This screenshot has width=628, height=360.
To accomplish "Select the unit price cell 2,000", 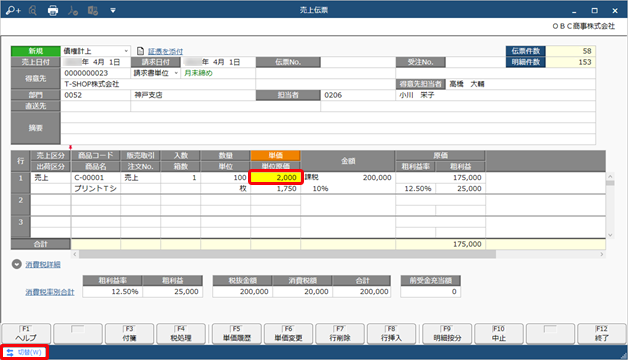I will point(276,177).
